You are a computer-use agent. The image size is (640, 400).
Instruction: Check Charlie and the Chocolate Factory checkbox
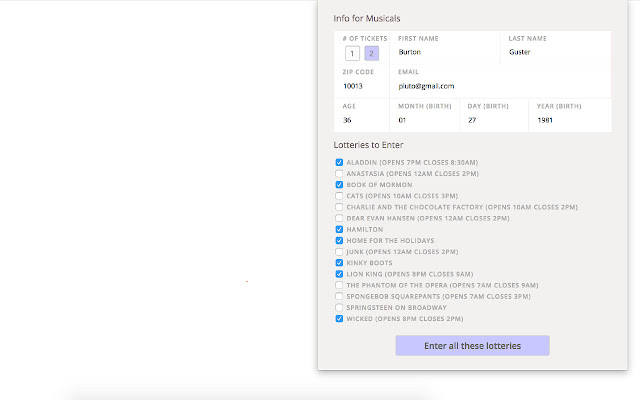[339, 207]
